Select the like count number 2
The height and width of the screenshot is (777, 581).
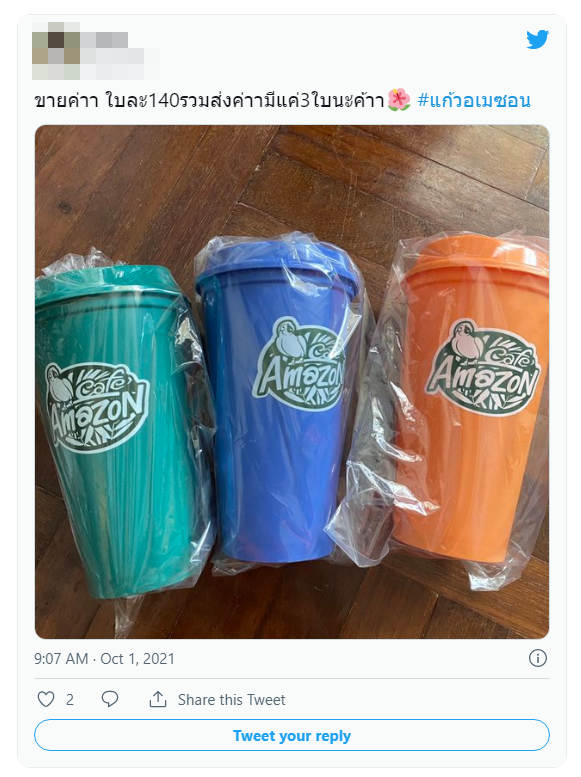pos(70,700)
